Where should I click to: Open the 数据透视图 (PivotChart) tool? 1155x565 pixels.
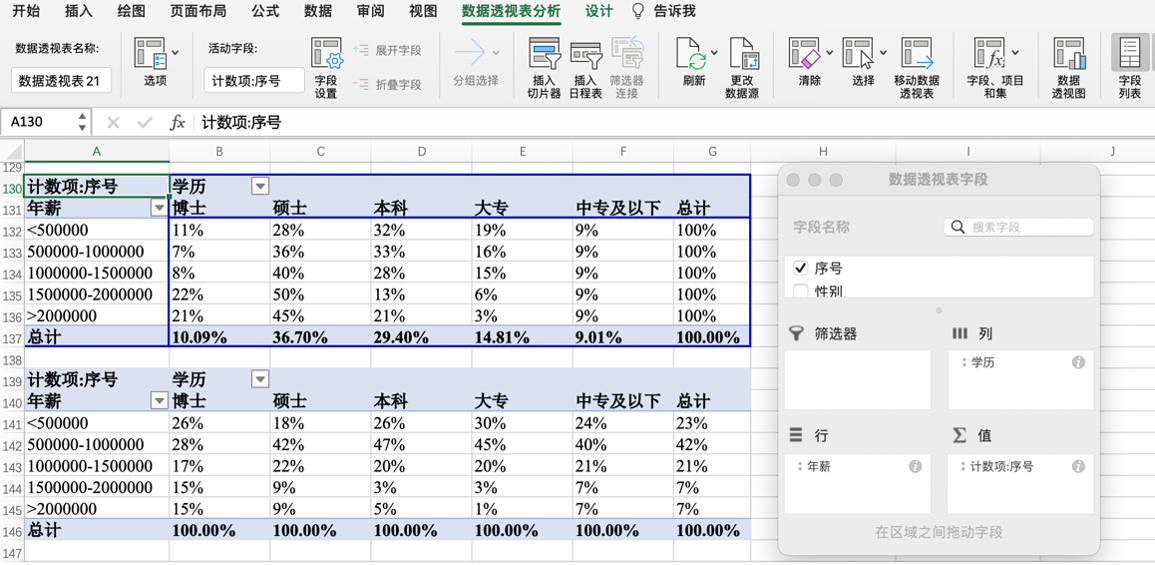point(1068,57)
